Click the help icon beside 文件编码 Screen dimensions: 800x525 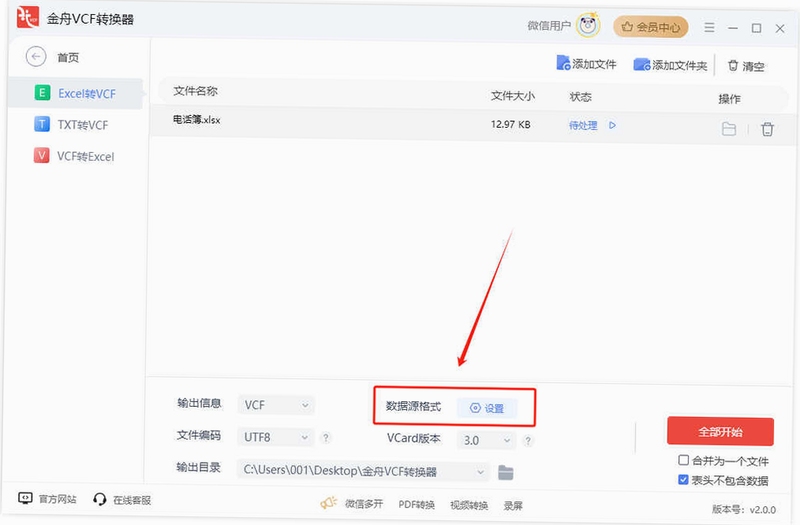[x=326, y=438]
